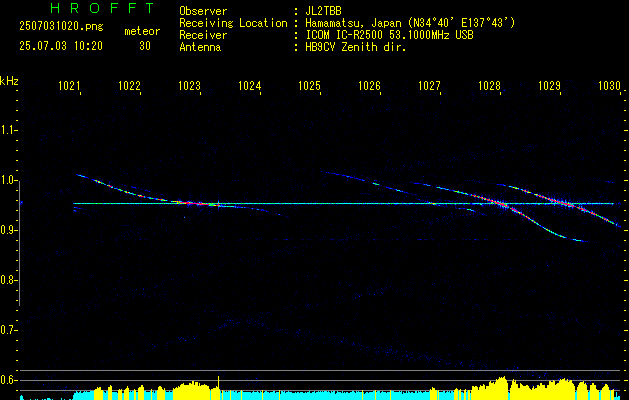
Task: Click the 0.8 frequency axis label
Action: pyautogui.click(x=8, y=280)
